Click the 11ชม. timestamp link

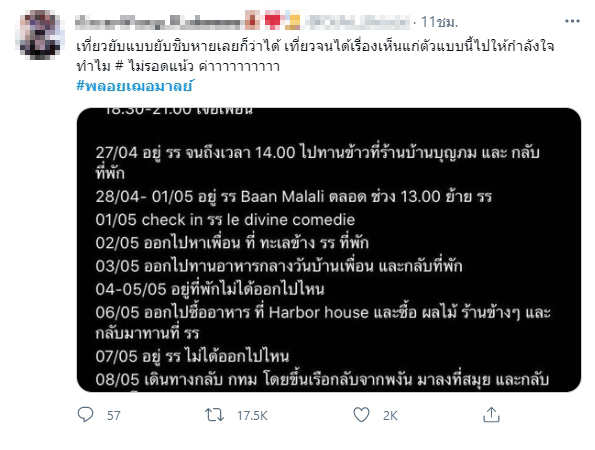point(439,22)
